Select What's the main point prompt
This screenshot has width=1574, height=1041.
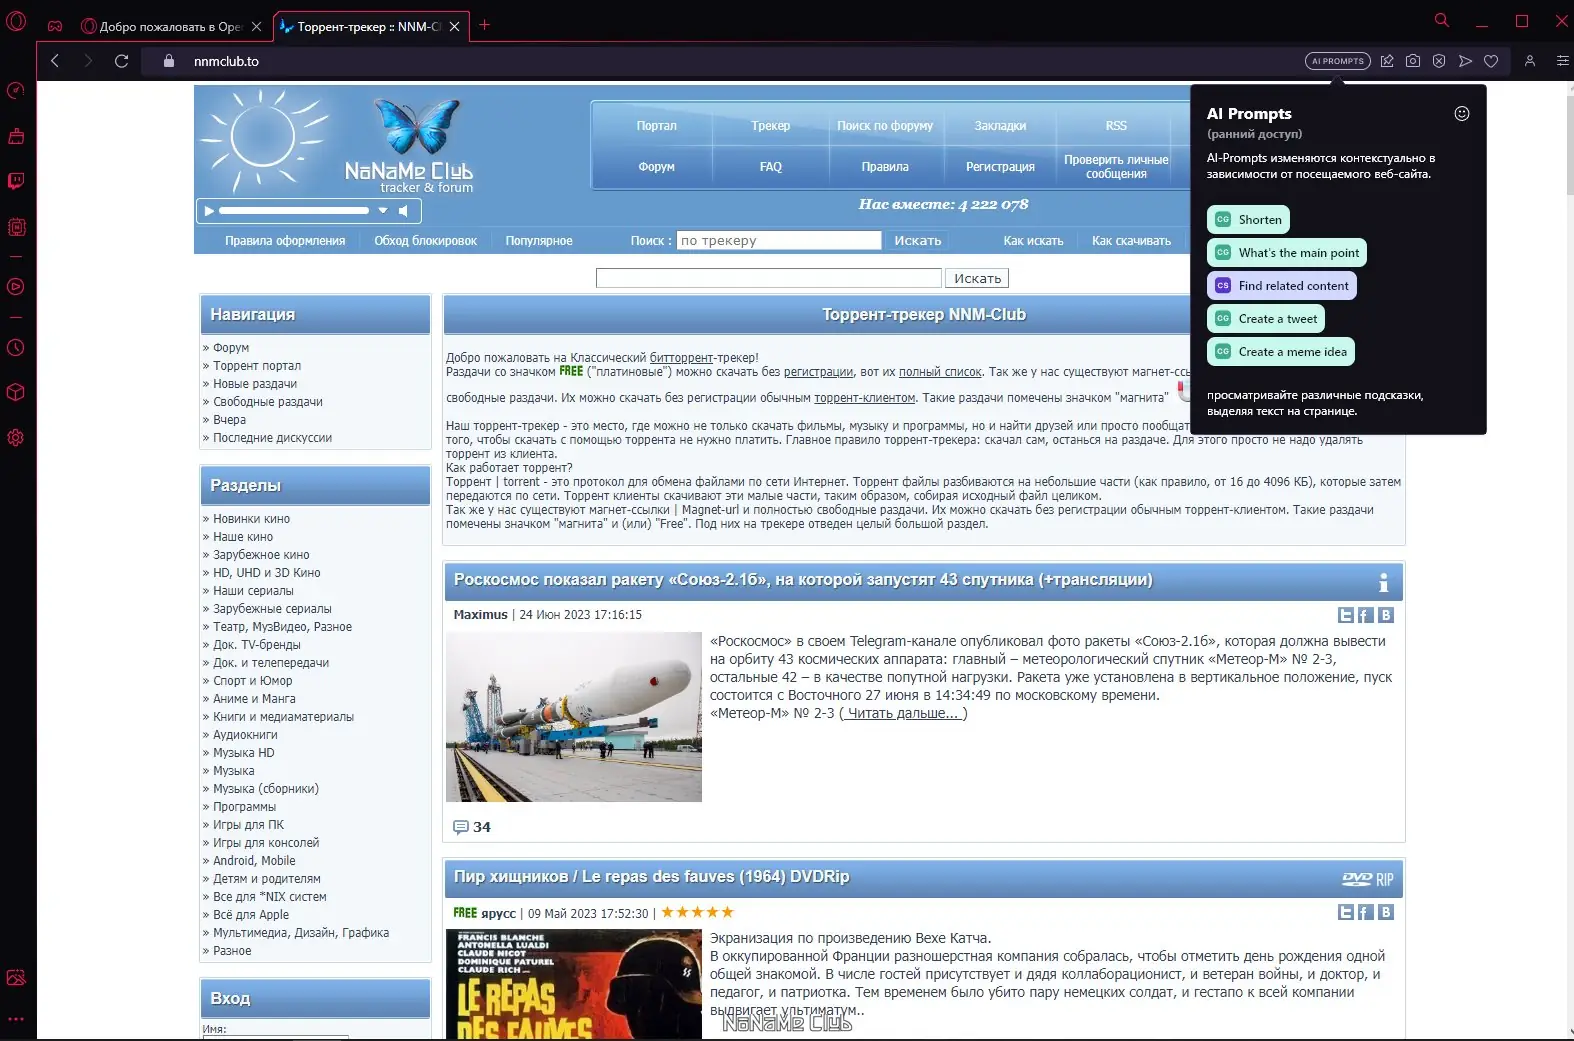click(1287, 253)
